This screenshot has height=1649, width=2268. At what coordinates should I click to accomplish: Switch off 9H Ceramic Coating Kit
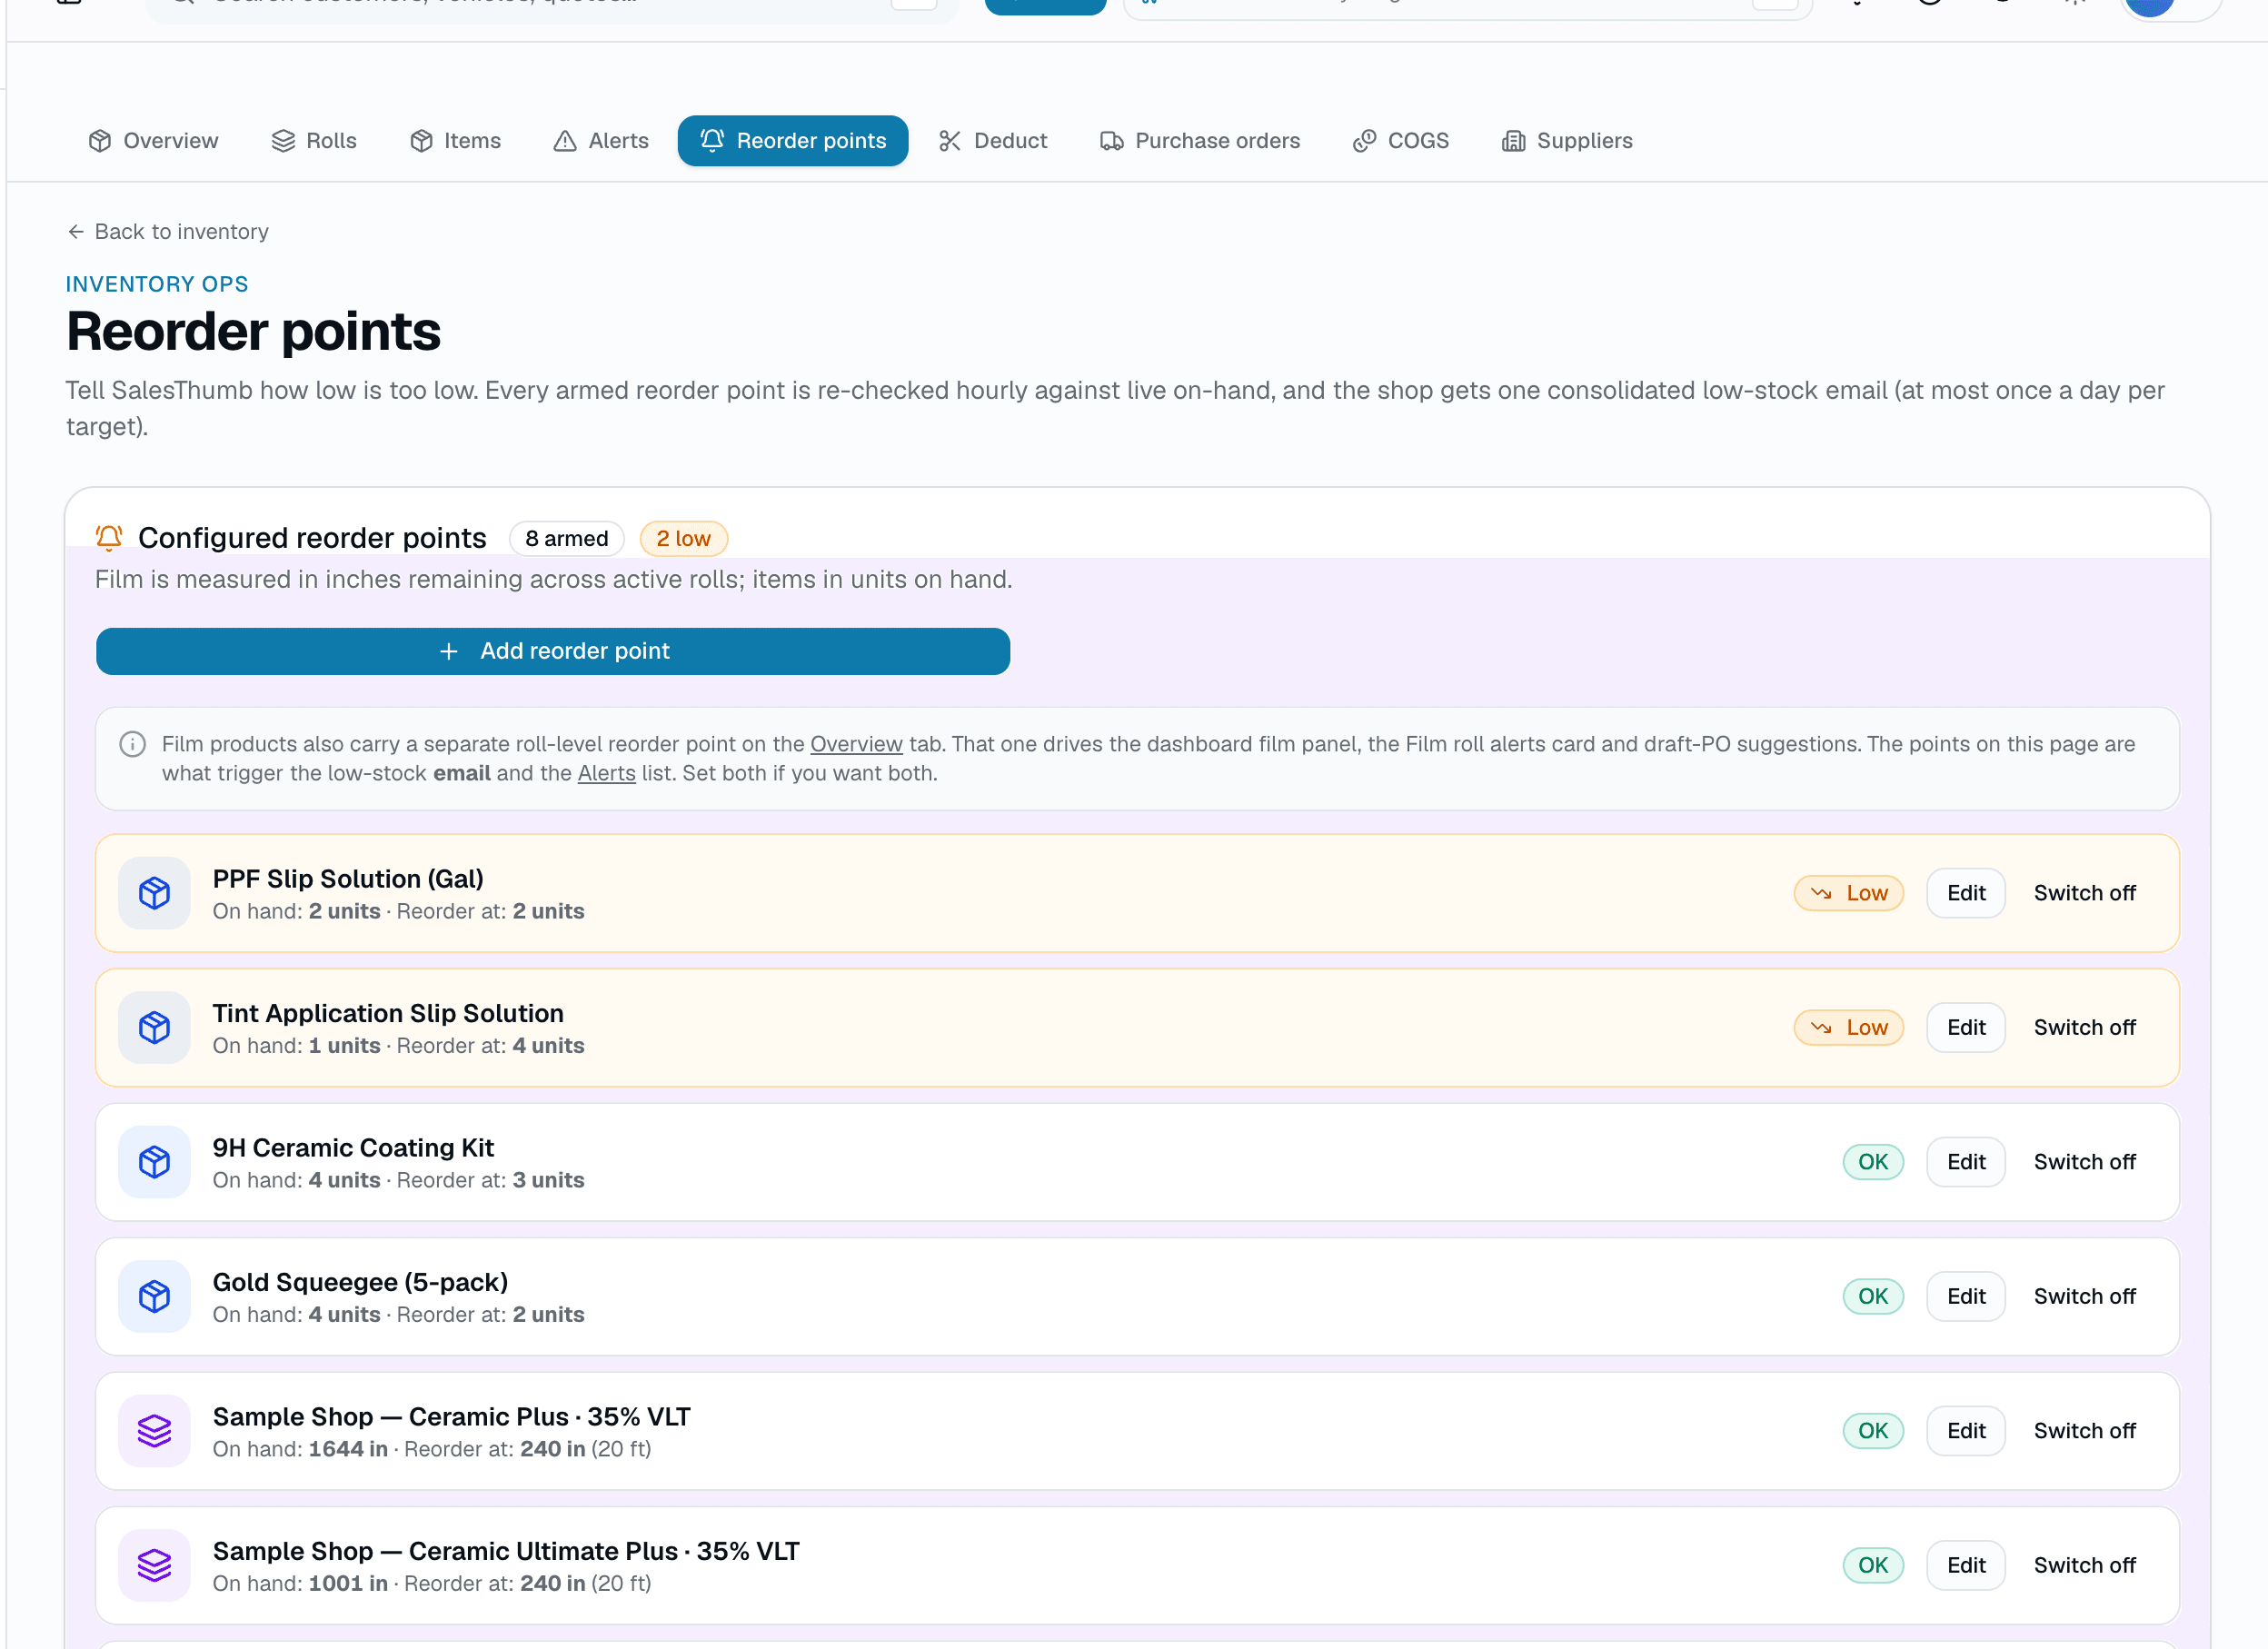tap(2084, 1162)
